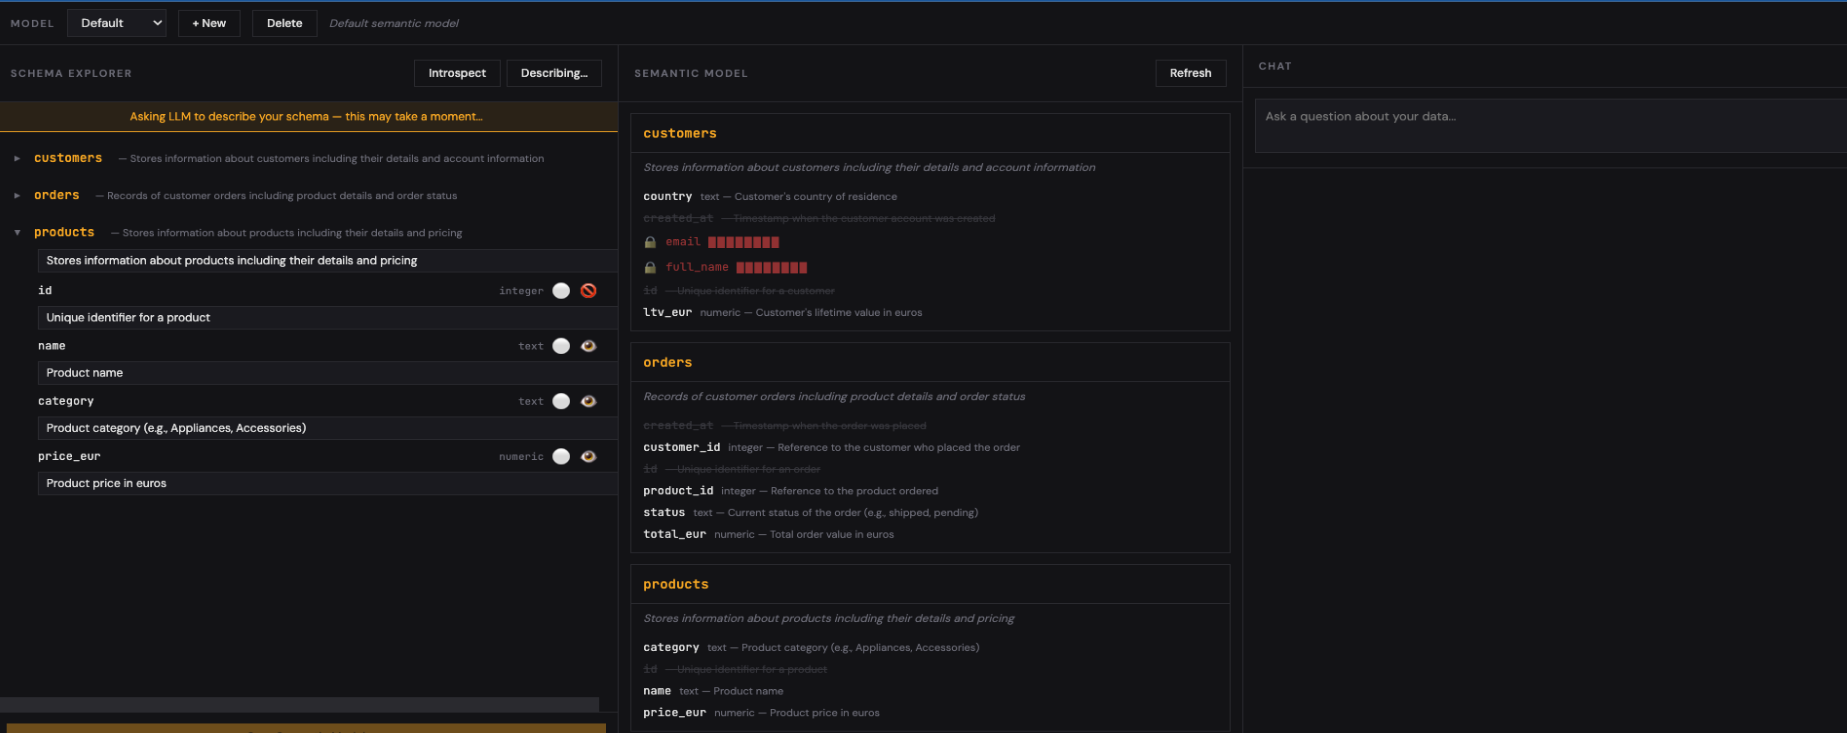Click the Introspect button
The width and height of the screenshot is (1847, 733).
point(457,73)
